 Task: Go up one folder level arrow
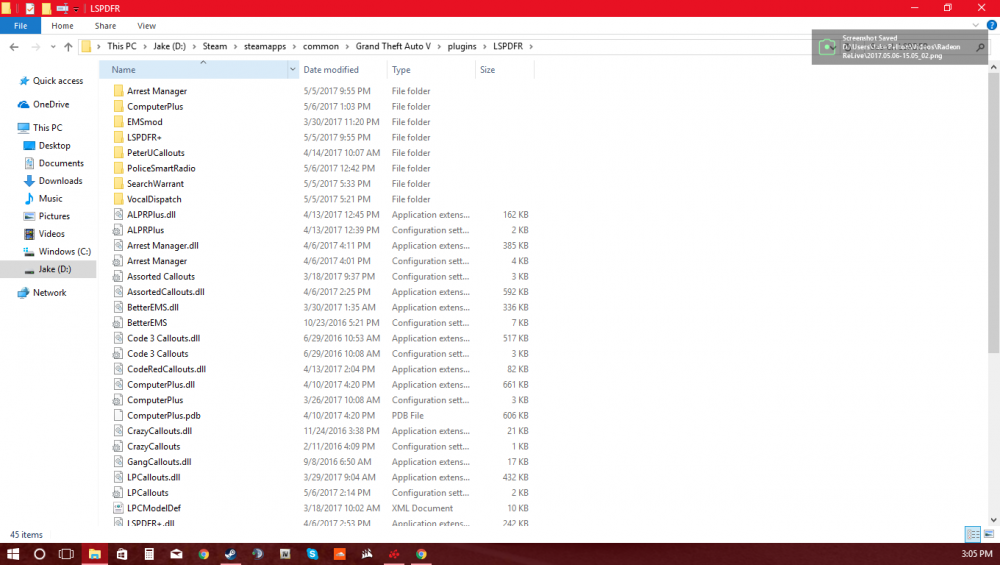pos(68,47)
